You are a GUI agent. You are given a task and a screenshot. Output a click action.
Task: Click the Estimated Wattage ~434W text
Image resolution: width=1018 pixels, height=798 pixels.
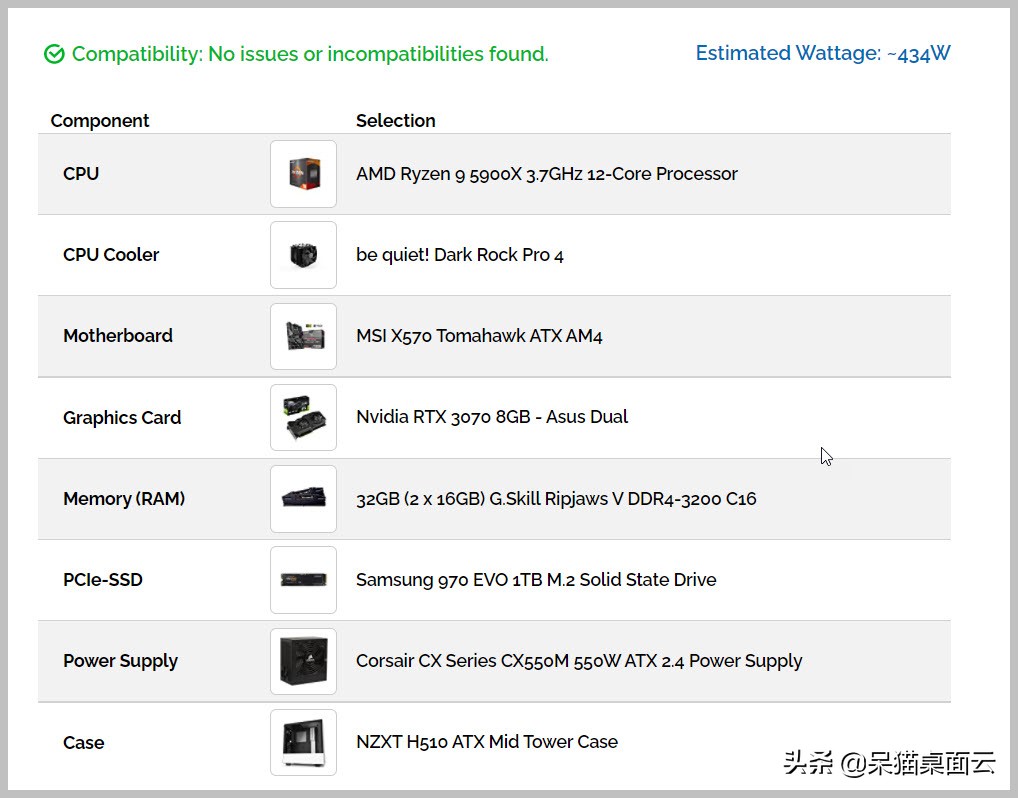tap(822, 54)
